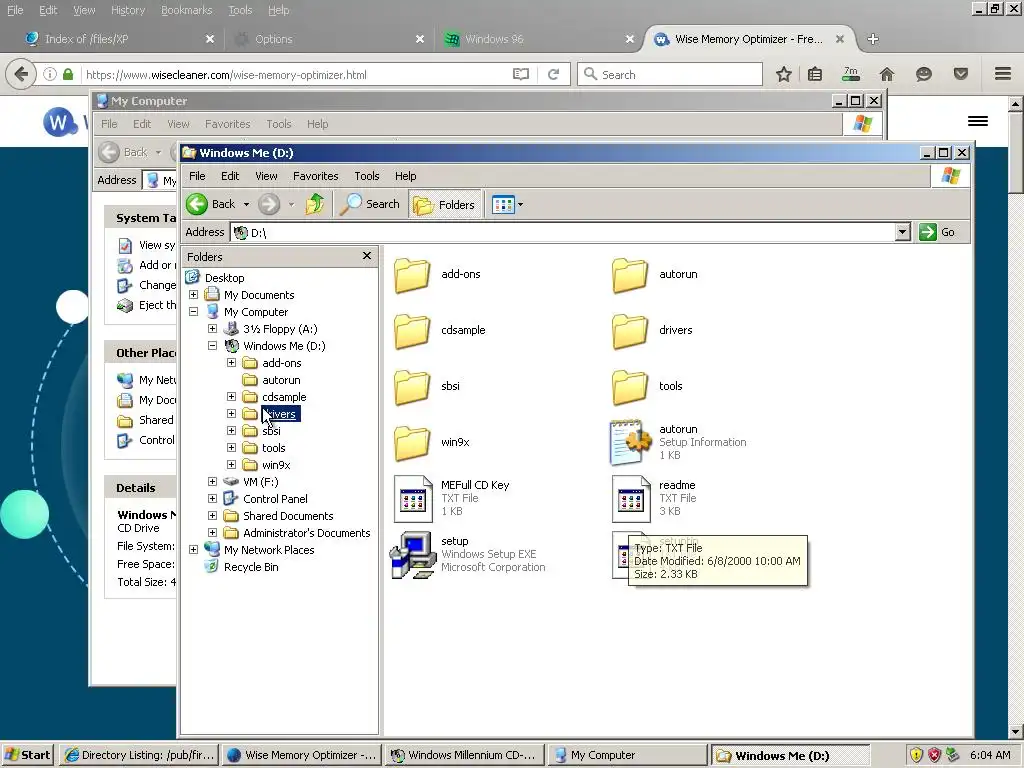Open the Back history dropdown arrow
The height and width of the screenshot is (768, 1024).
pos(246,204)
